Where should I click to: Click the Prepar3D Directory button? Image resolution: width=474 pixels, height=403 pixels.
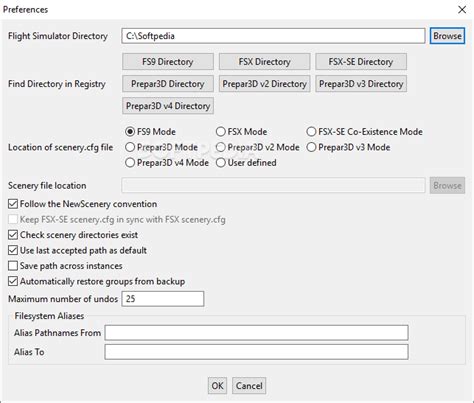[x=168, y=84]
